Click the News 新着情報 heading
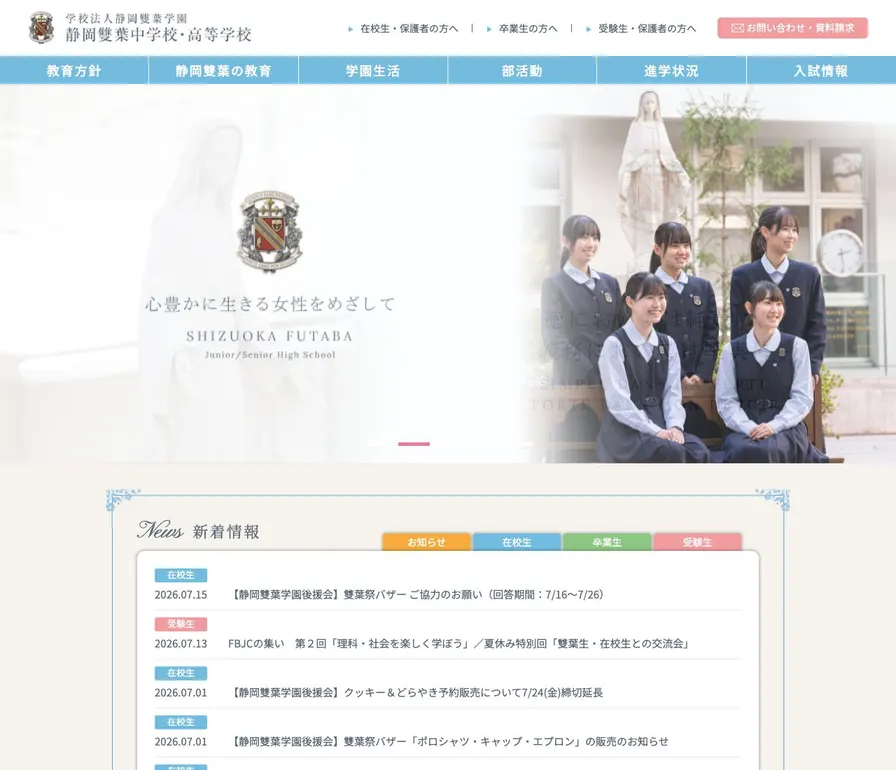Image resolution: width=896 pixels, height=770 pixels. [198, 531]
